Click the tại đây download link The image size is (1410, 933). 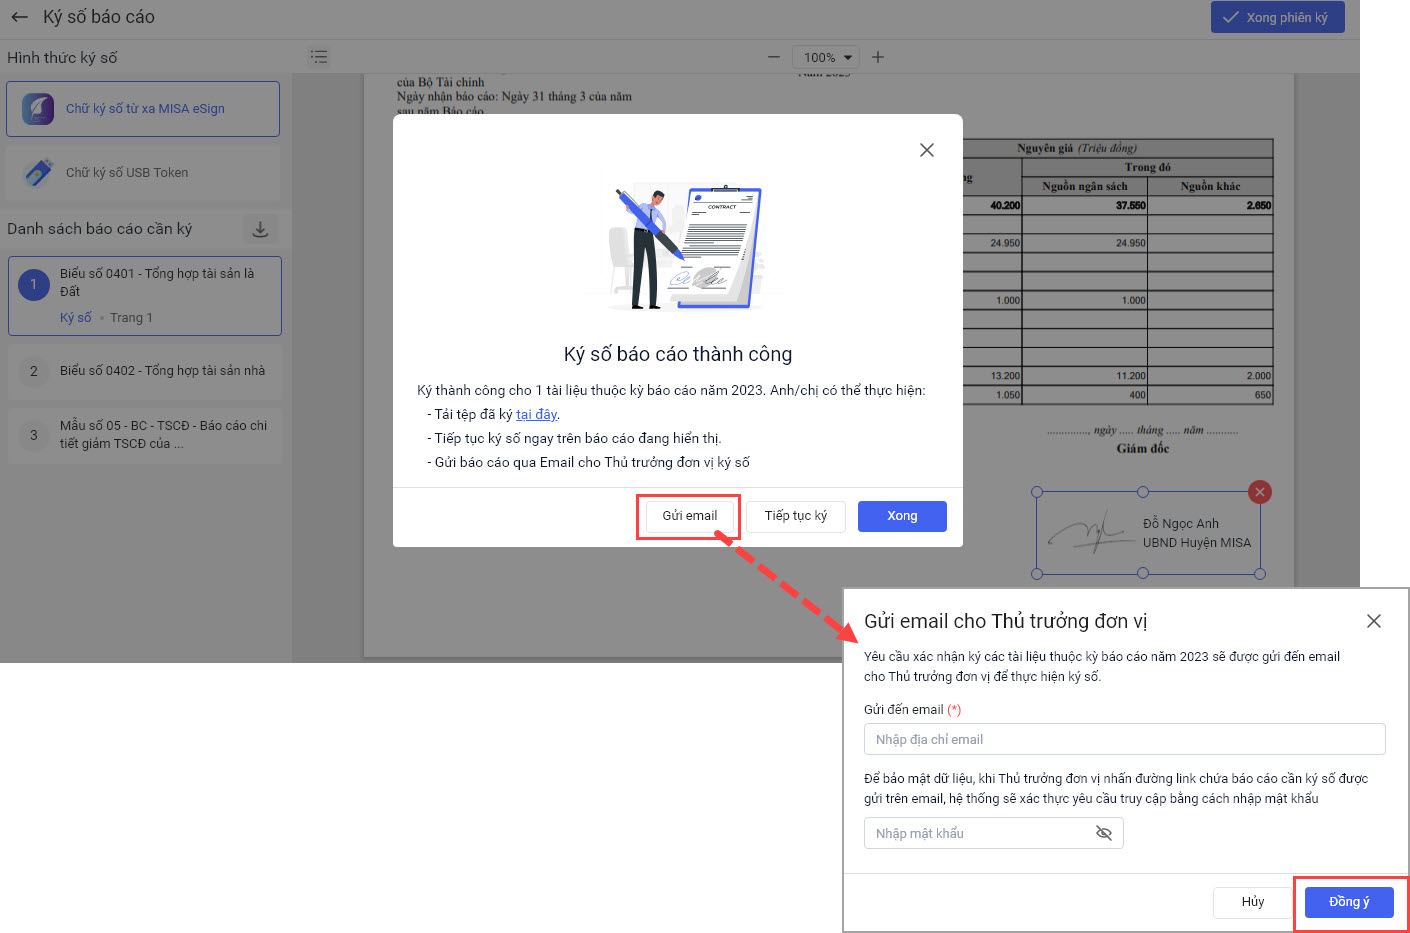[x=537, y=414]
